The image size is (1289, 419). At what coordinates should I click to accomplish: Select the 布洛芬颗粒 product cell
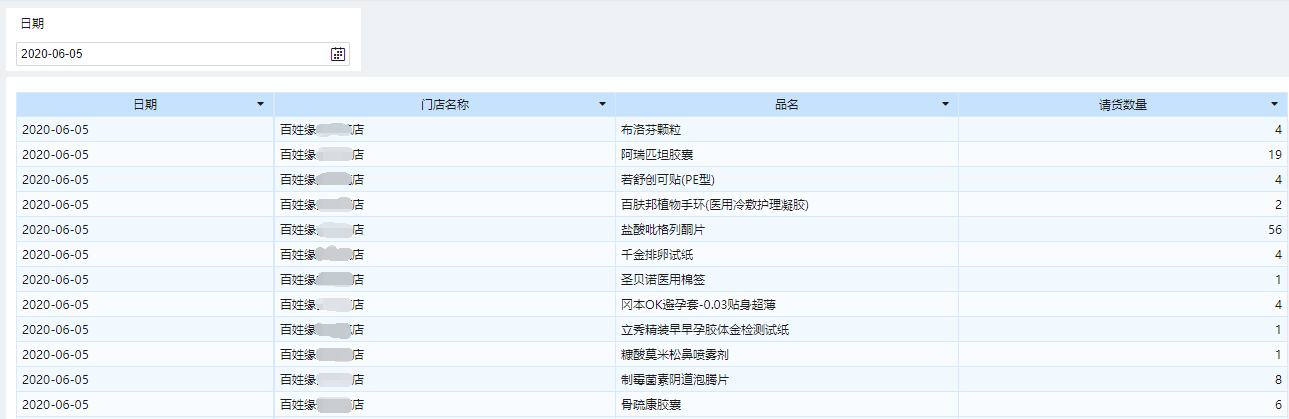[787, 129]
